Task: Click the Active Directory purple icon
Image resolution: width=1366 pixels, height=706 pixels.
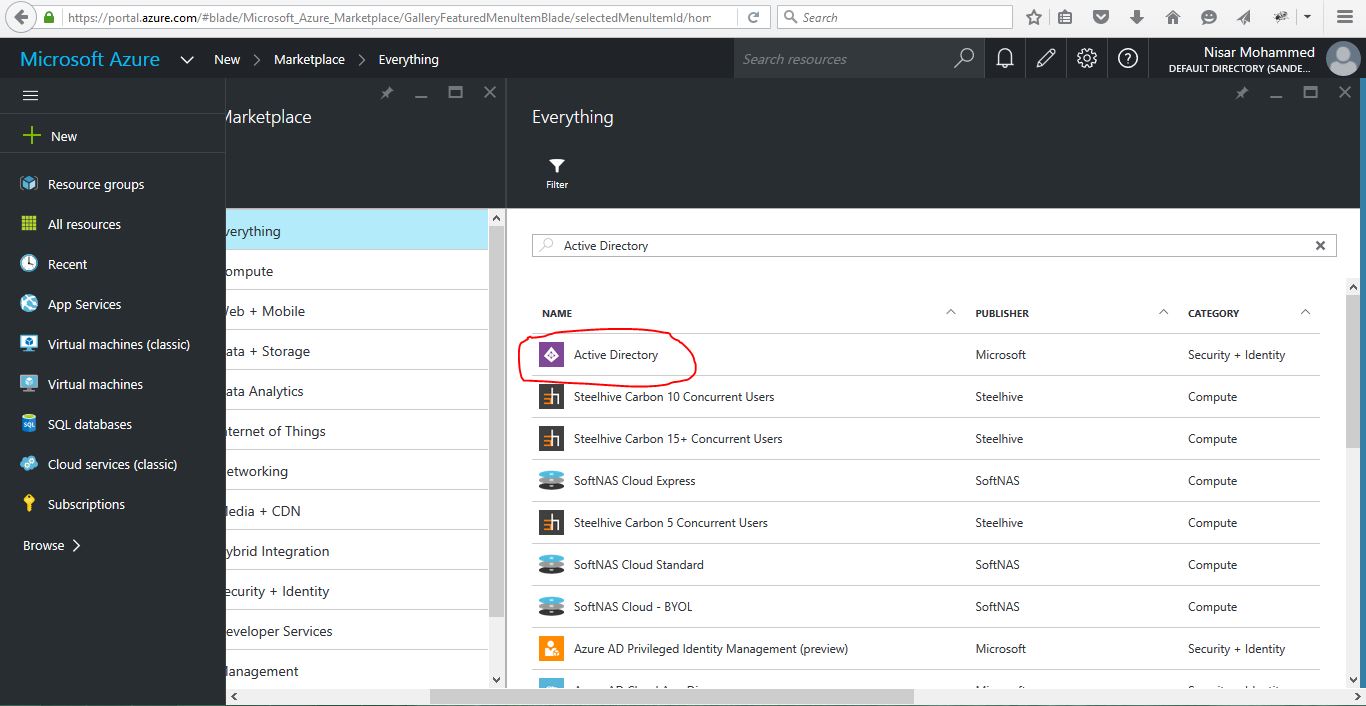Action: (x=551, y=355)
